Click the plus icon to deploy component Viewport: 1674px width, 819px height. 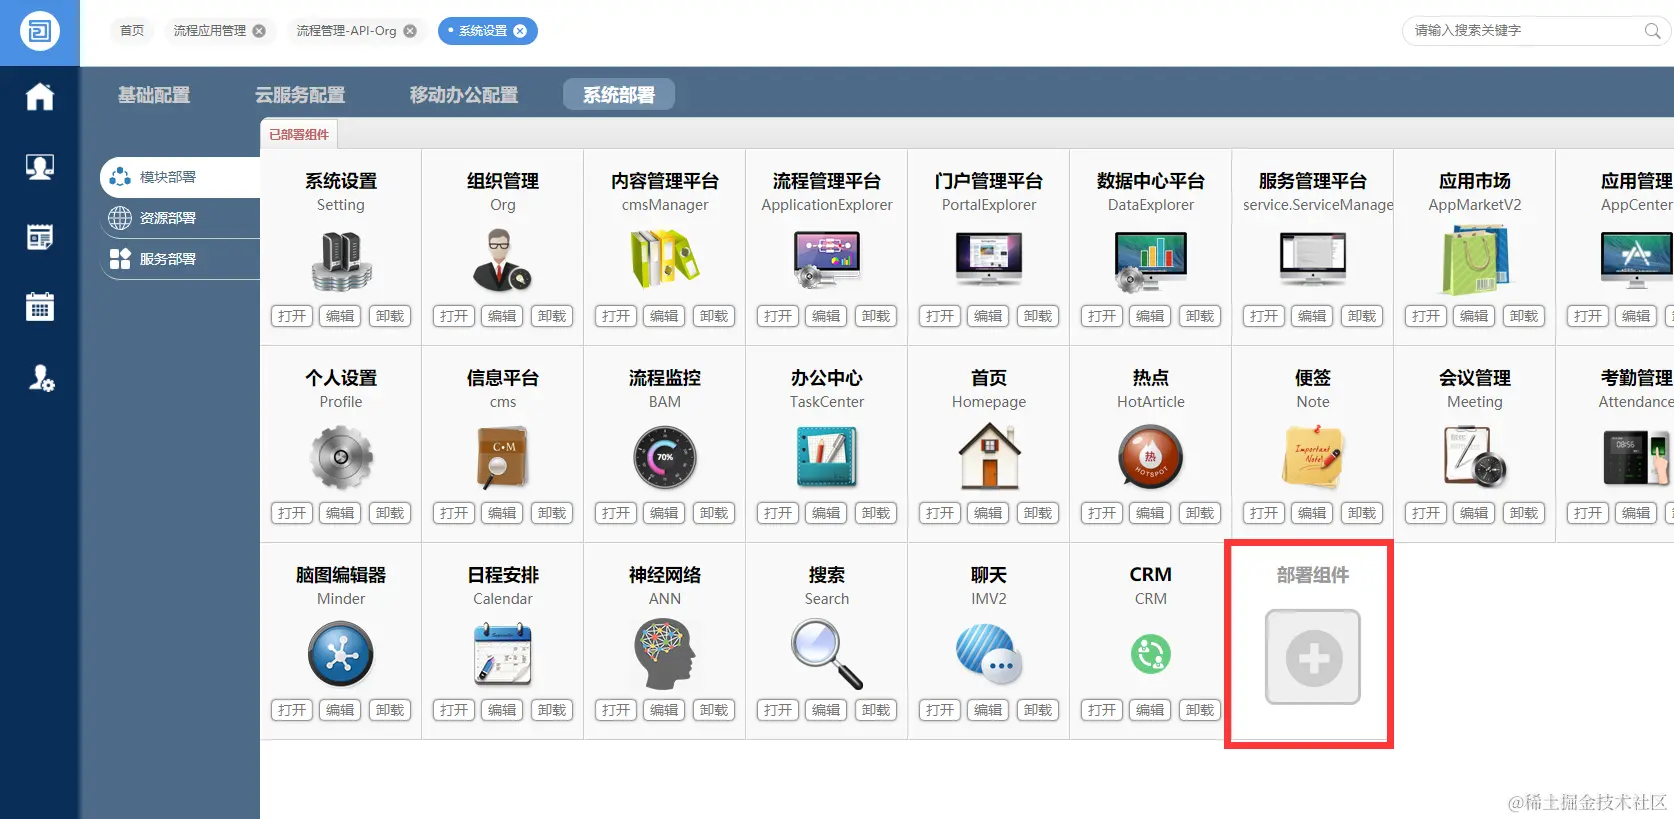[x=1313, y=657]
